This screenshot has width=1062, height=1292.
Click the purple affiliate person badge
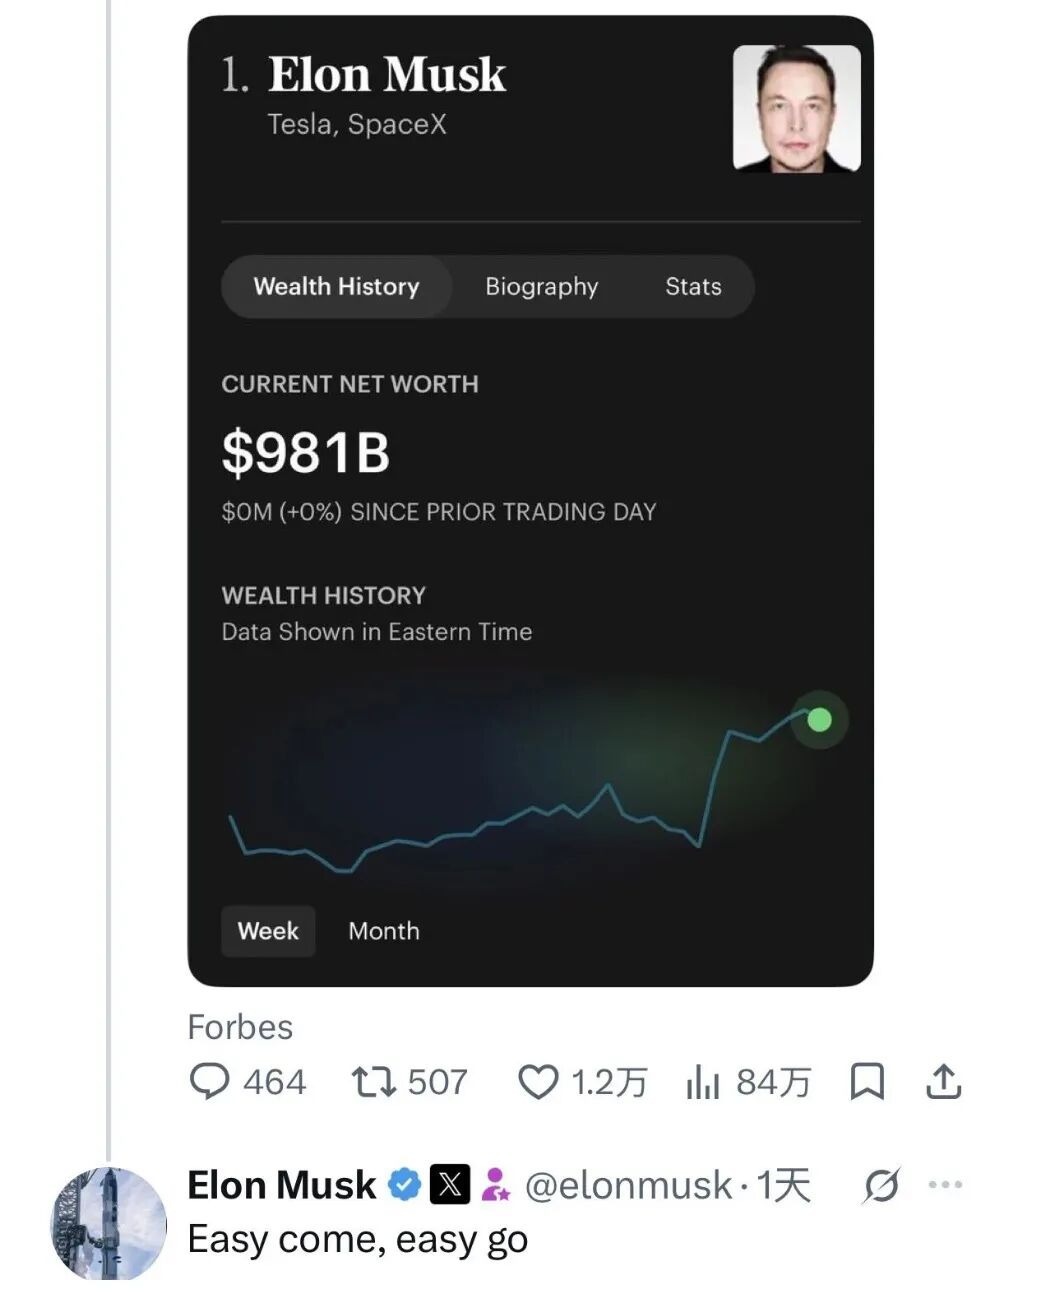(x=495, y=1185)
